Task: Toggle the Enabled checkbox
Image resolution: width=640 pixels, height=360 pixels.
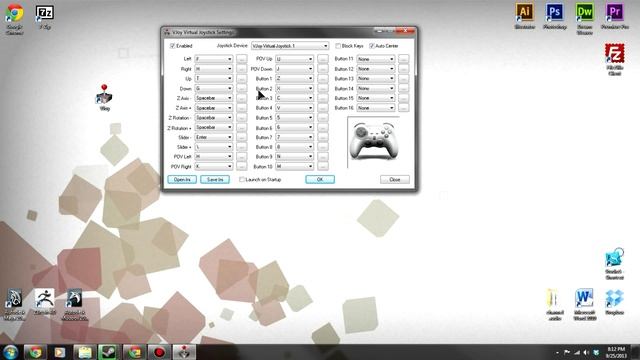Action: pyautogui.click(x=172, y=46)
